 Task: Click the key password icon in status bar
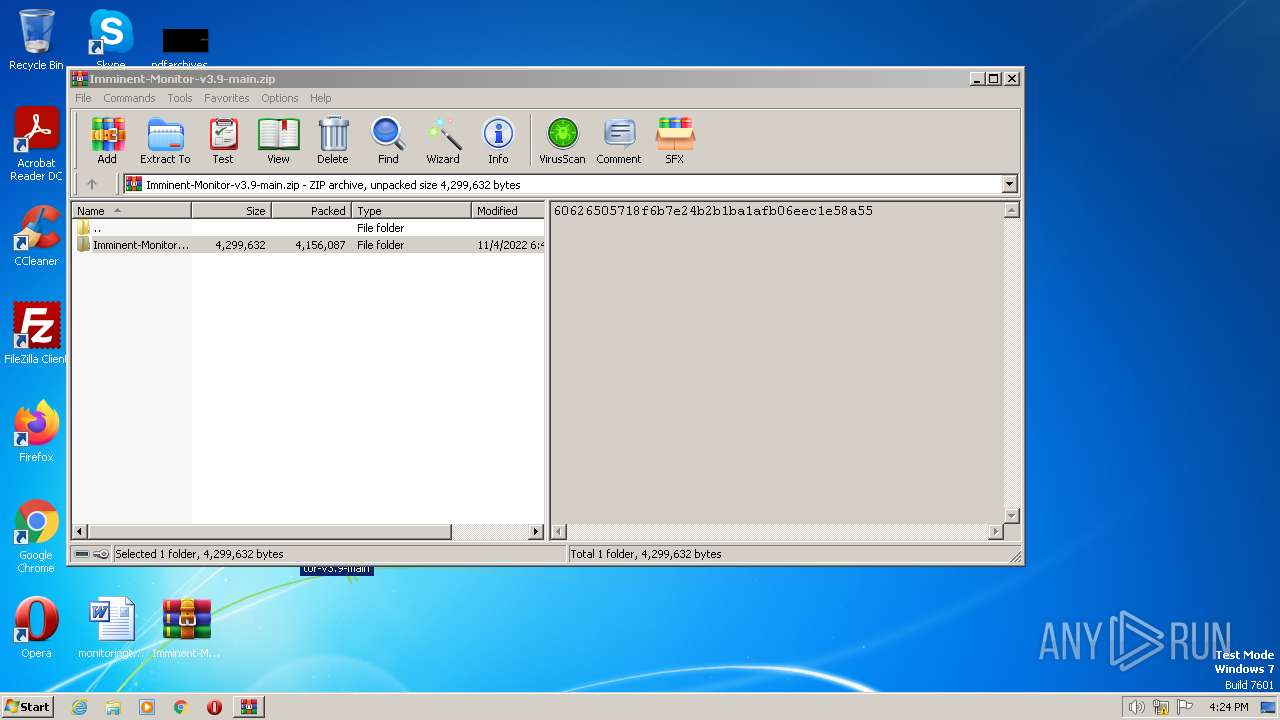tap(101, 554)
